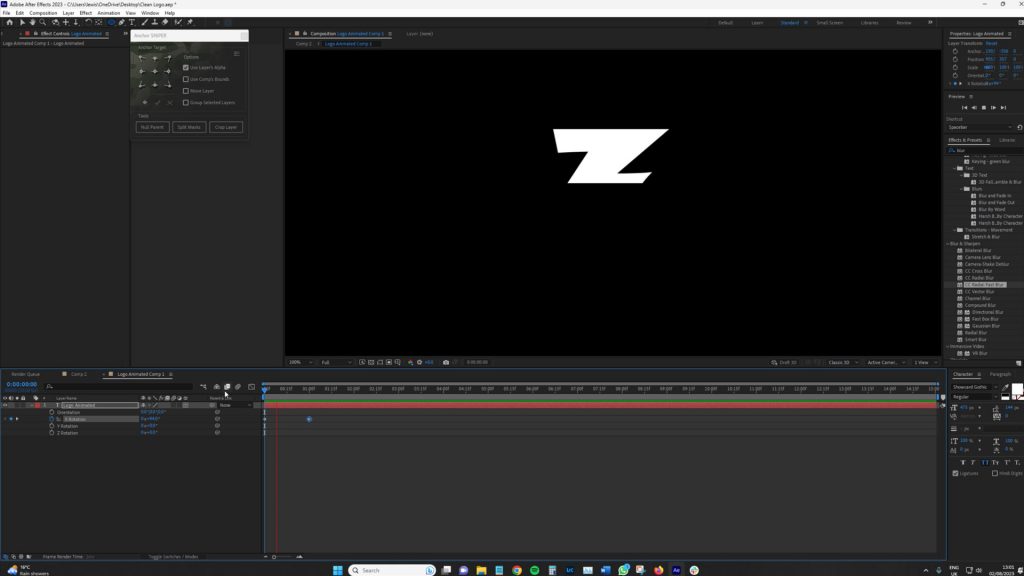This screenshot has width=1024, height=576.
Task: Switch to Libraries workspace
Action: (x=869, y=23)
